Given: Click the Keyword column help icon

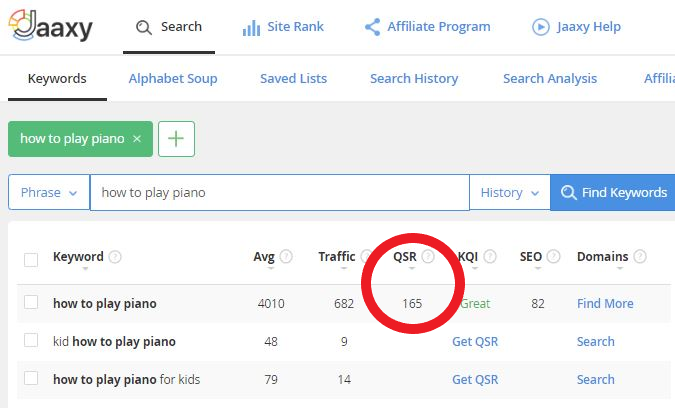Looking at the screenshot, I should click(x=115, y=257).
